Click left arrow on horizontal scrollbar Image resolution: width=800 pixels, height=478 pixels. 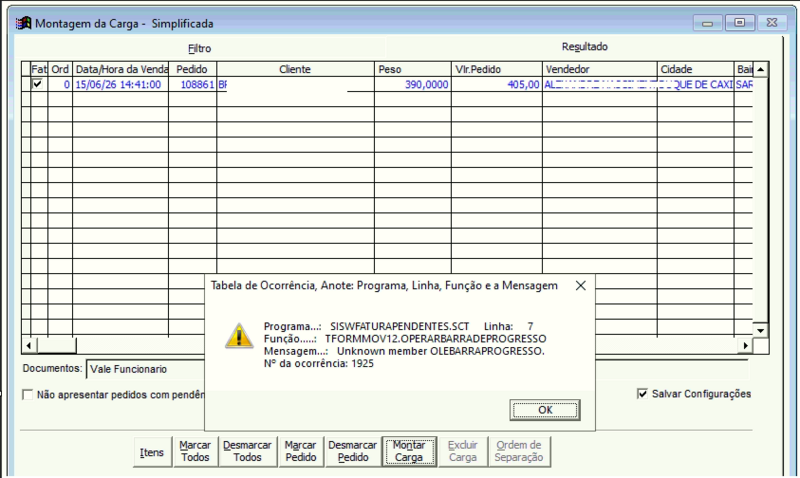coord(29,345)
